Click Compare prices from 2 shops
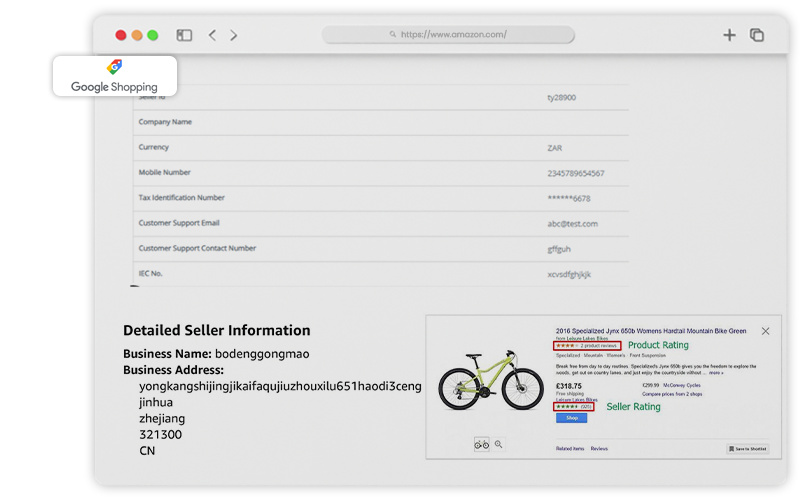Screen dimensions: 800x500 672,394
